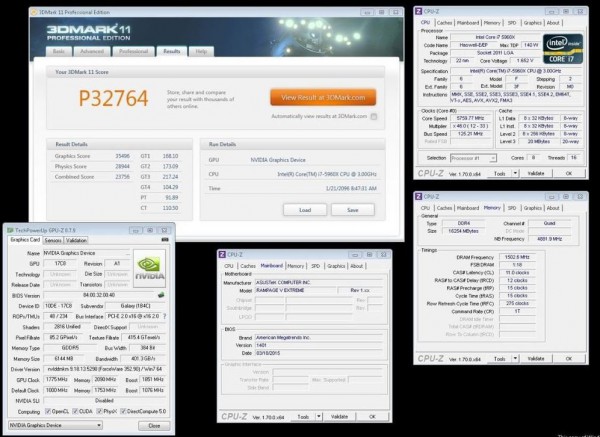This screenshot has height=437, width=600.
Task: Click the CPU-Z Mainboard window title icon
Action: click(222, 254)
